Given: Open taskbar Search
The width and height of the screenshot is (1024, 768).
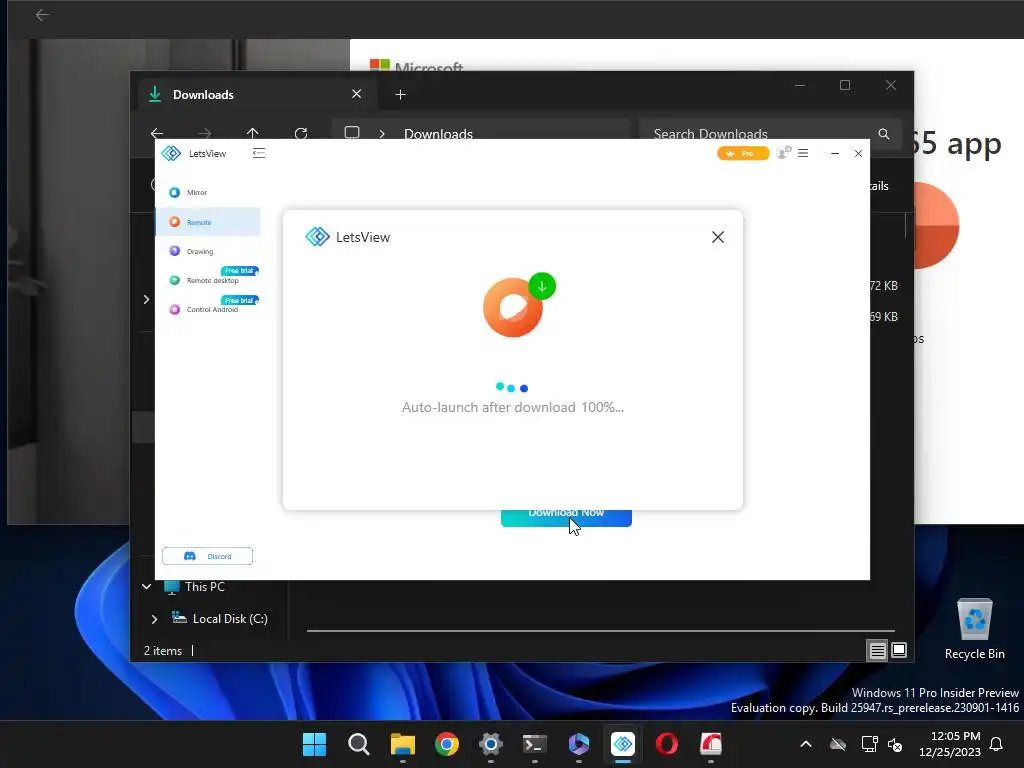Looking at the screenshot, I should (359, 744).
